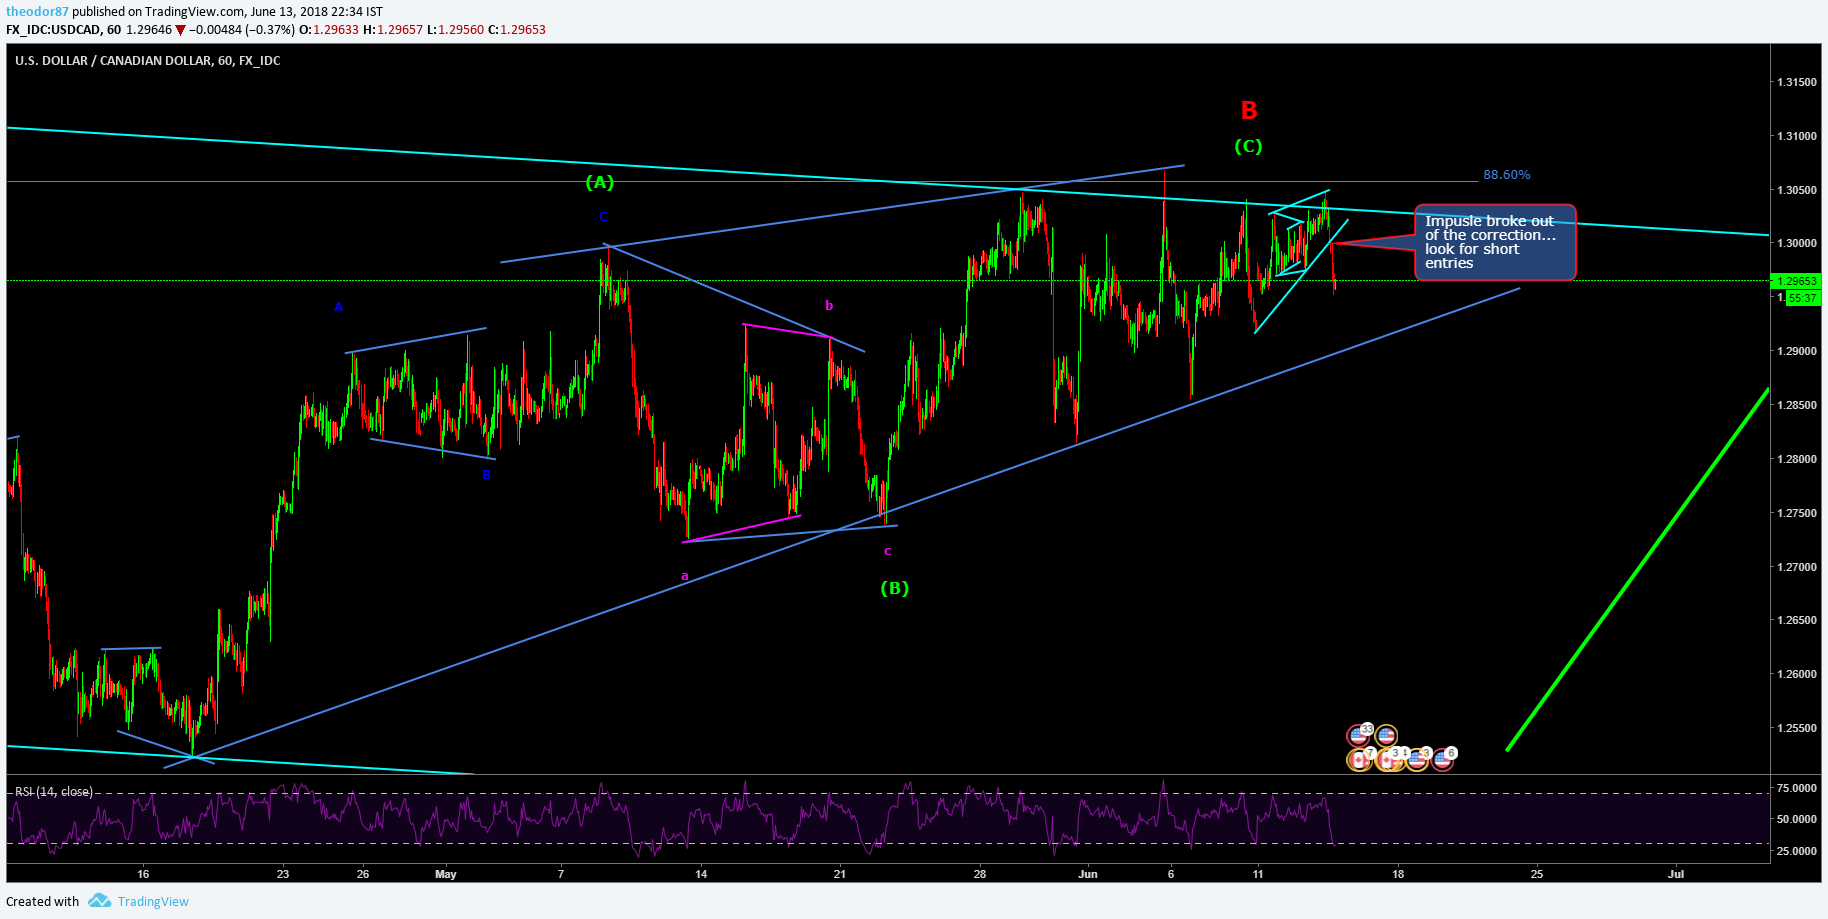
Task: Click the 1.29000 price axis label
Action: tap(1797, 351)
